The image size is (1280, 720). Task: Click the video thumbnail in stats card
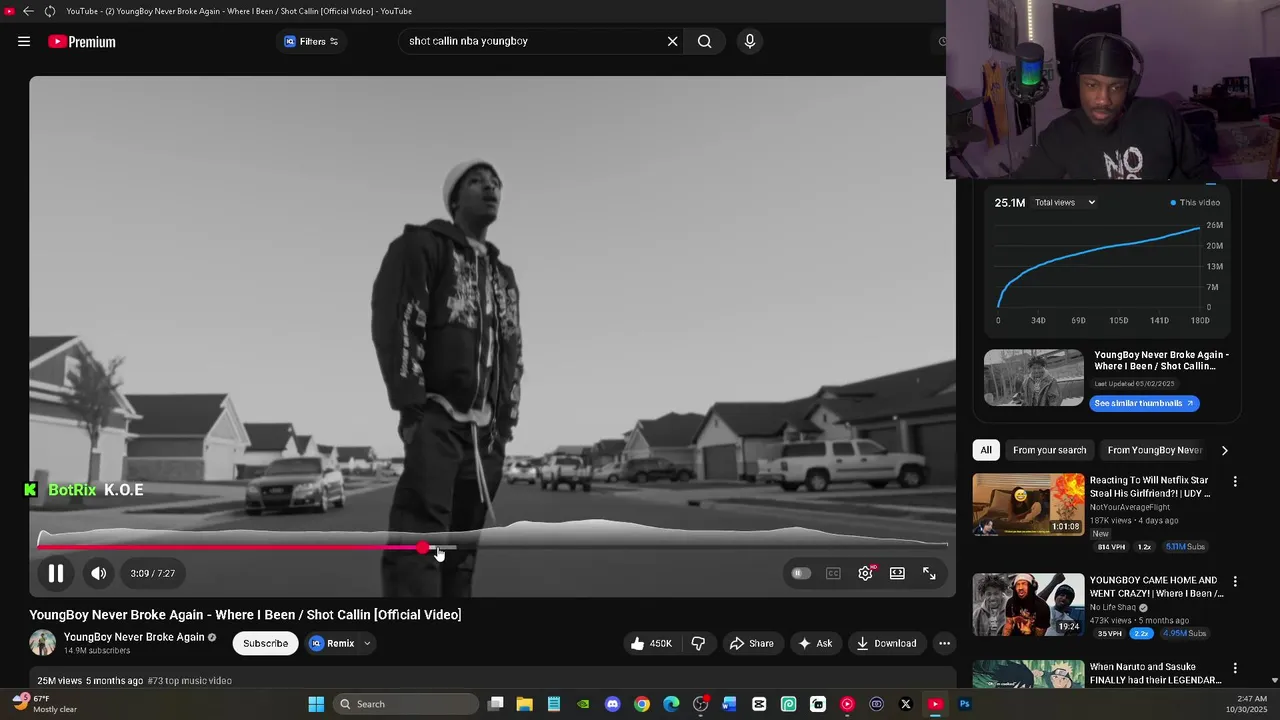(1033, 377)
